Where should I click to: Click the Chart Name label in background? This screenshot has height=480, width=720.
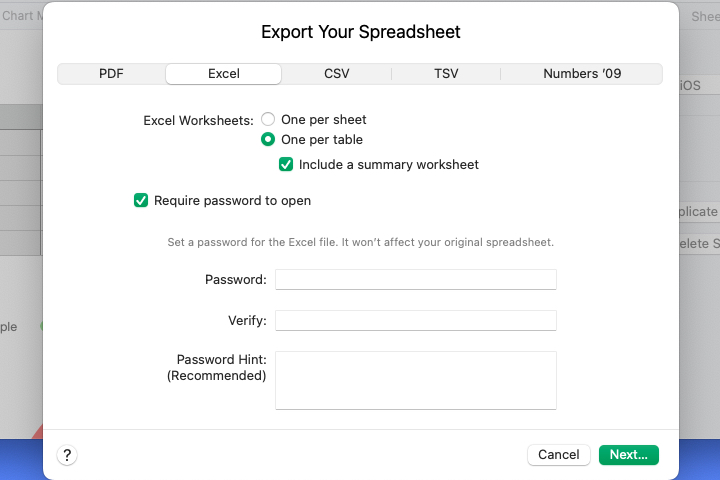coord(20,16)
